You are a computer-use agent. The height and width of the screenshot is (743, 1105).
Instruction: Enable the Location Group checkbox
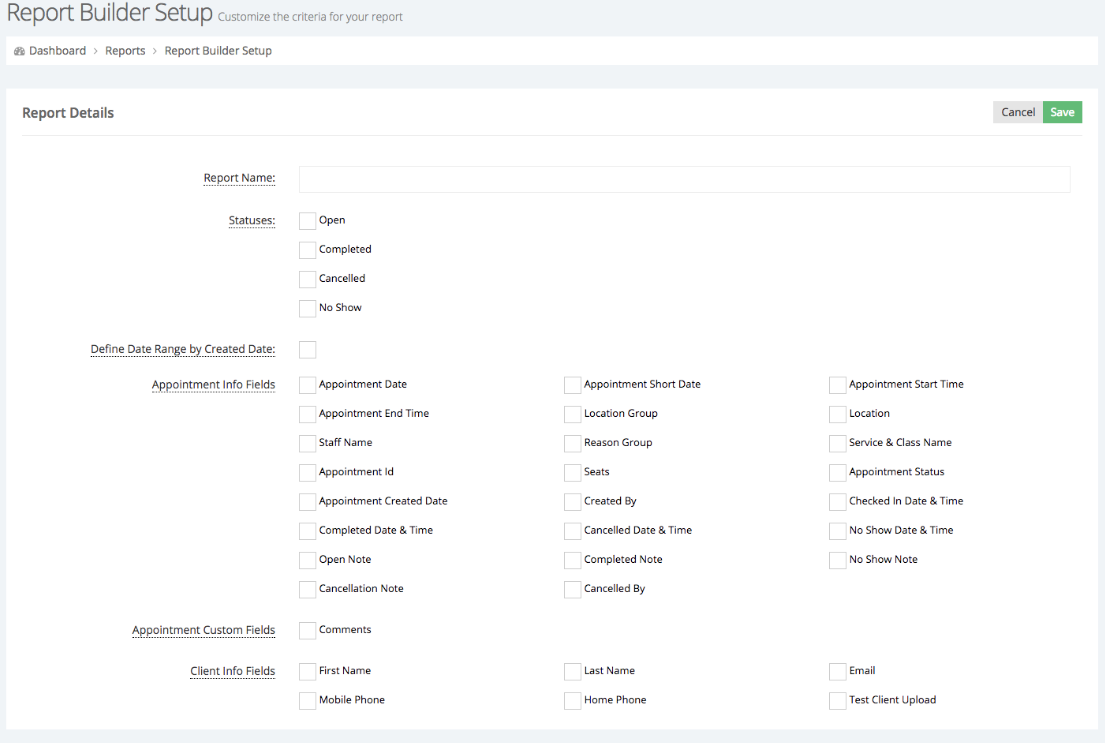click(x=572, y=414)
